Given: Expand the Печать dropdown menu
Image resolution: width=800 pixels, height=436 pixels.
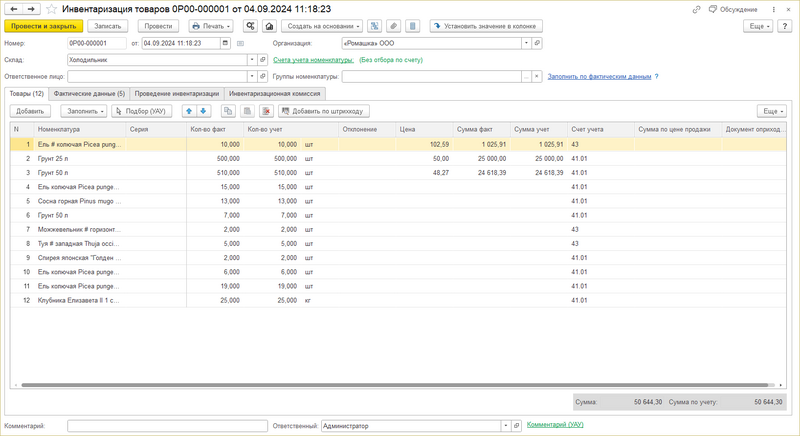Looking at the screenshot, I should tap(210, 26).
